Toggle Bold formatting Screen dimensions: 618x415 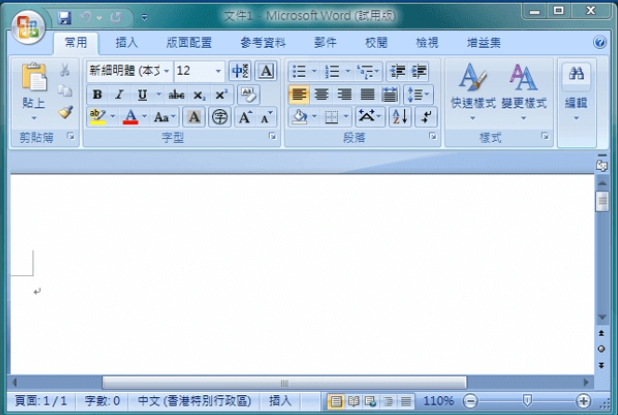pos(97,95)
